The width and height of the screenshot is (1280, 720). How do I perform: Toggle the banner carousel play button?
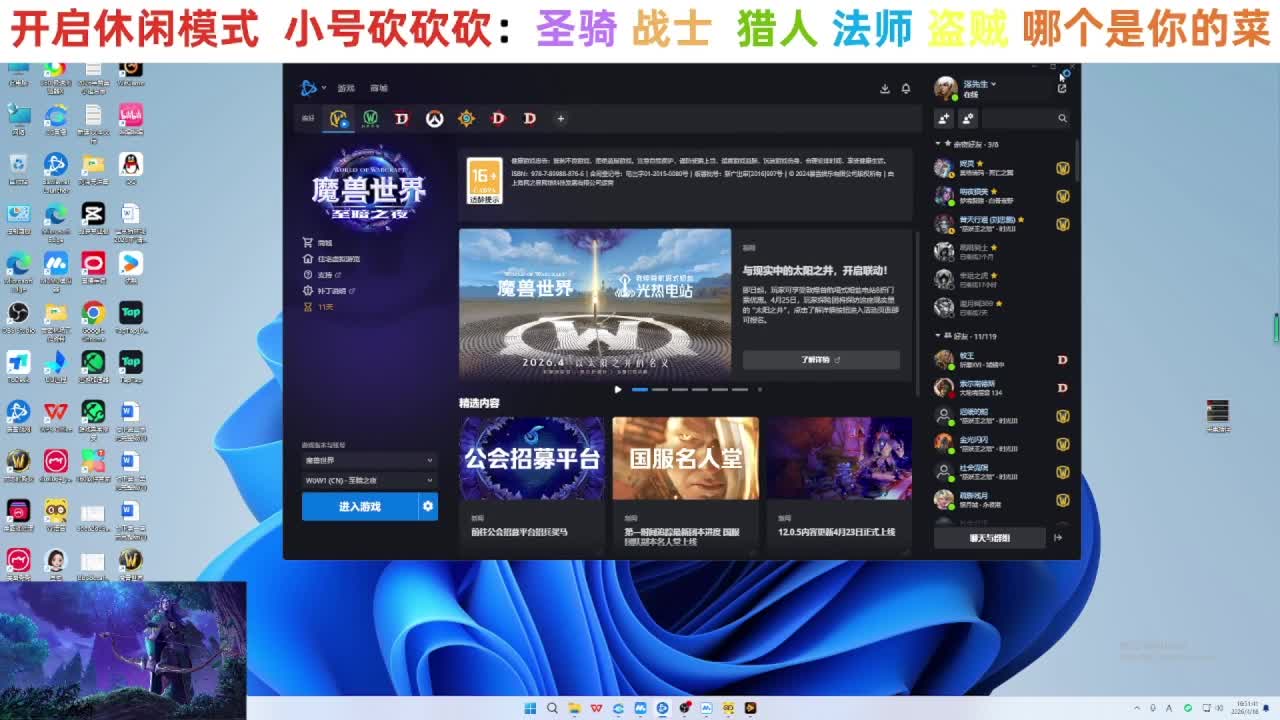point(618,389)
